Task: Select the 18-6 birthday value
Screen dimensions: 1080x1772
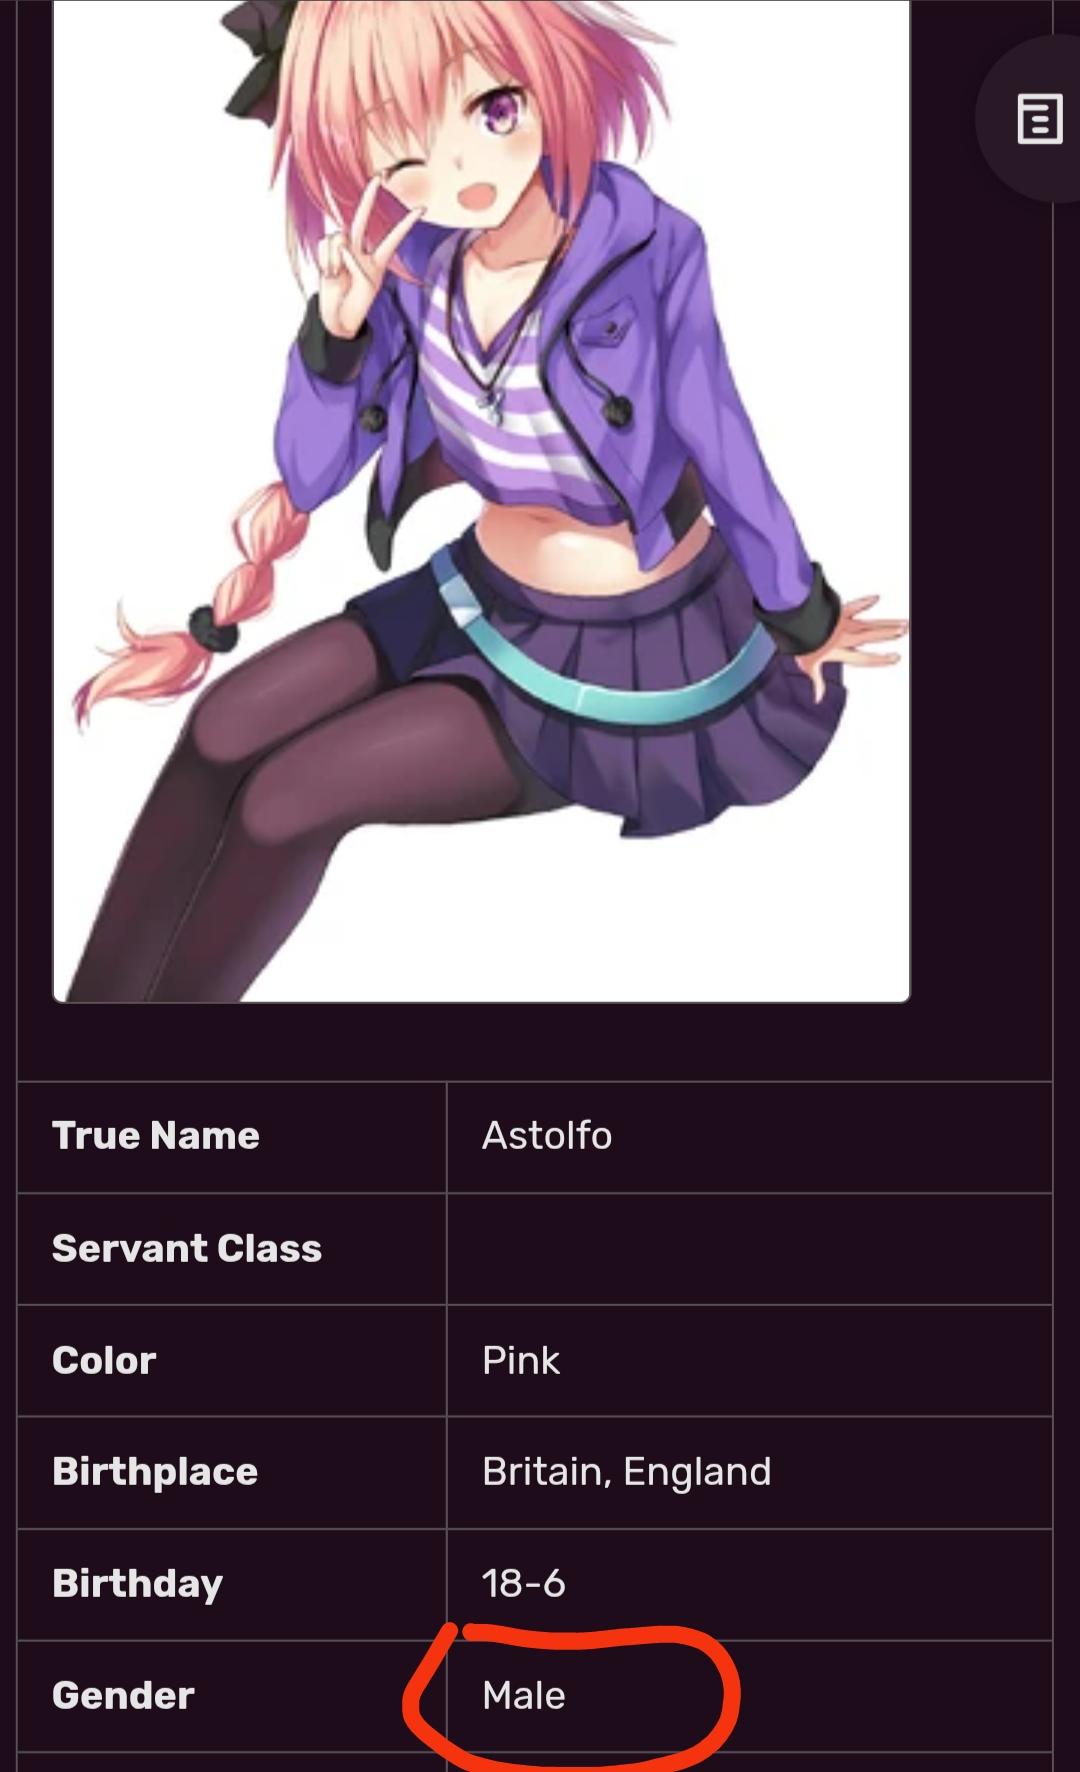Action: [524, 1584]
